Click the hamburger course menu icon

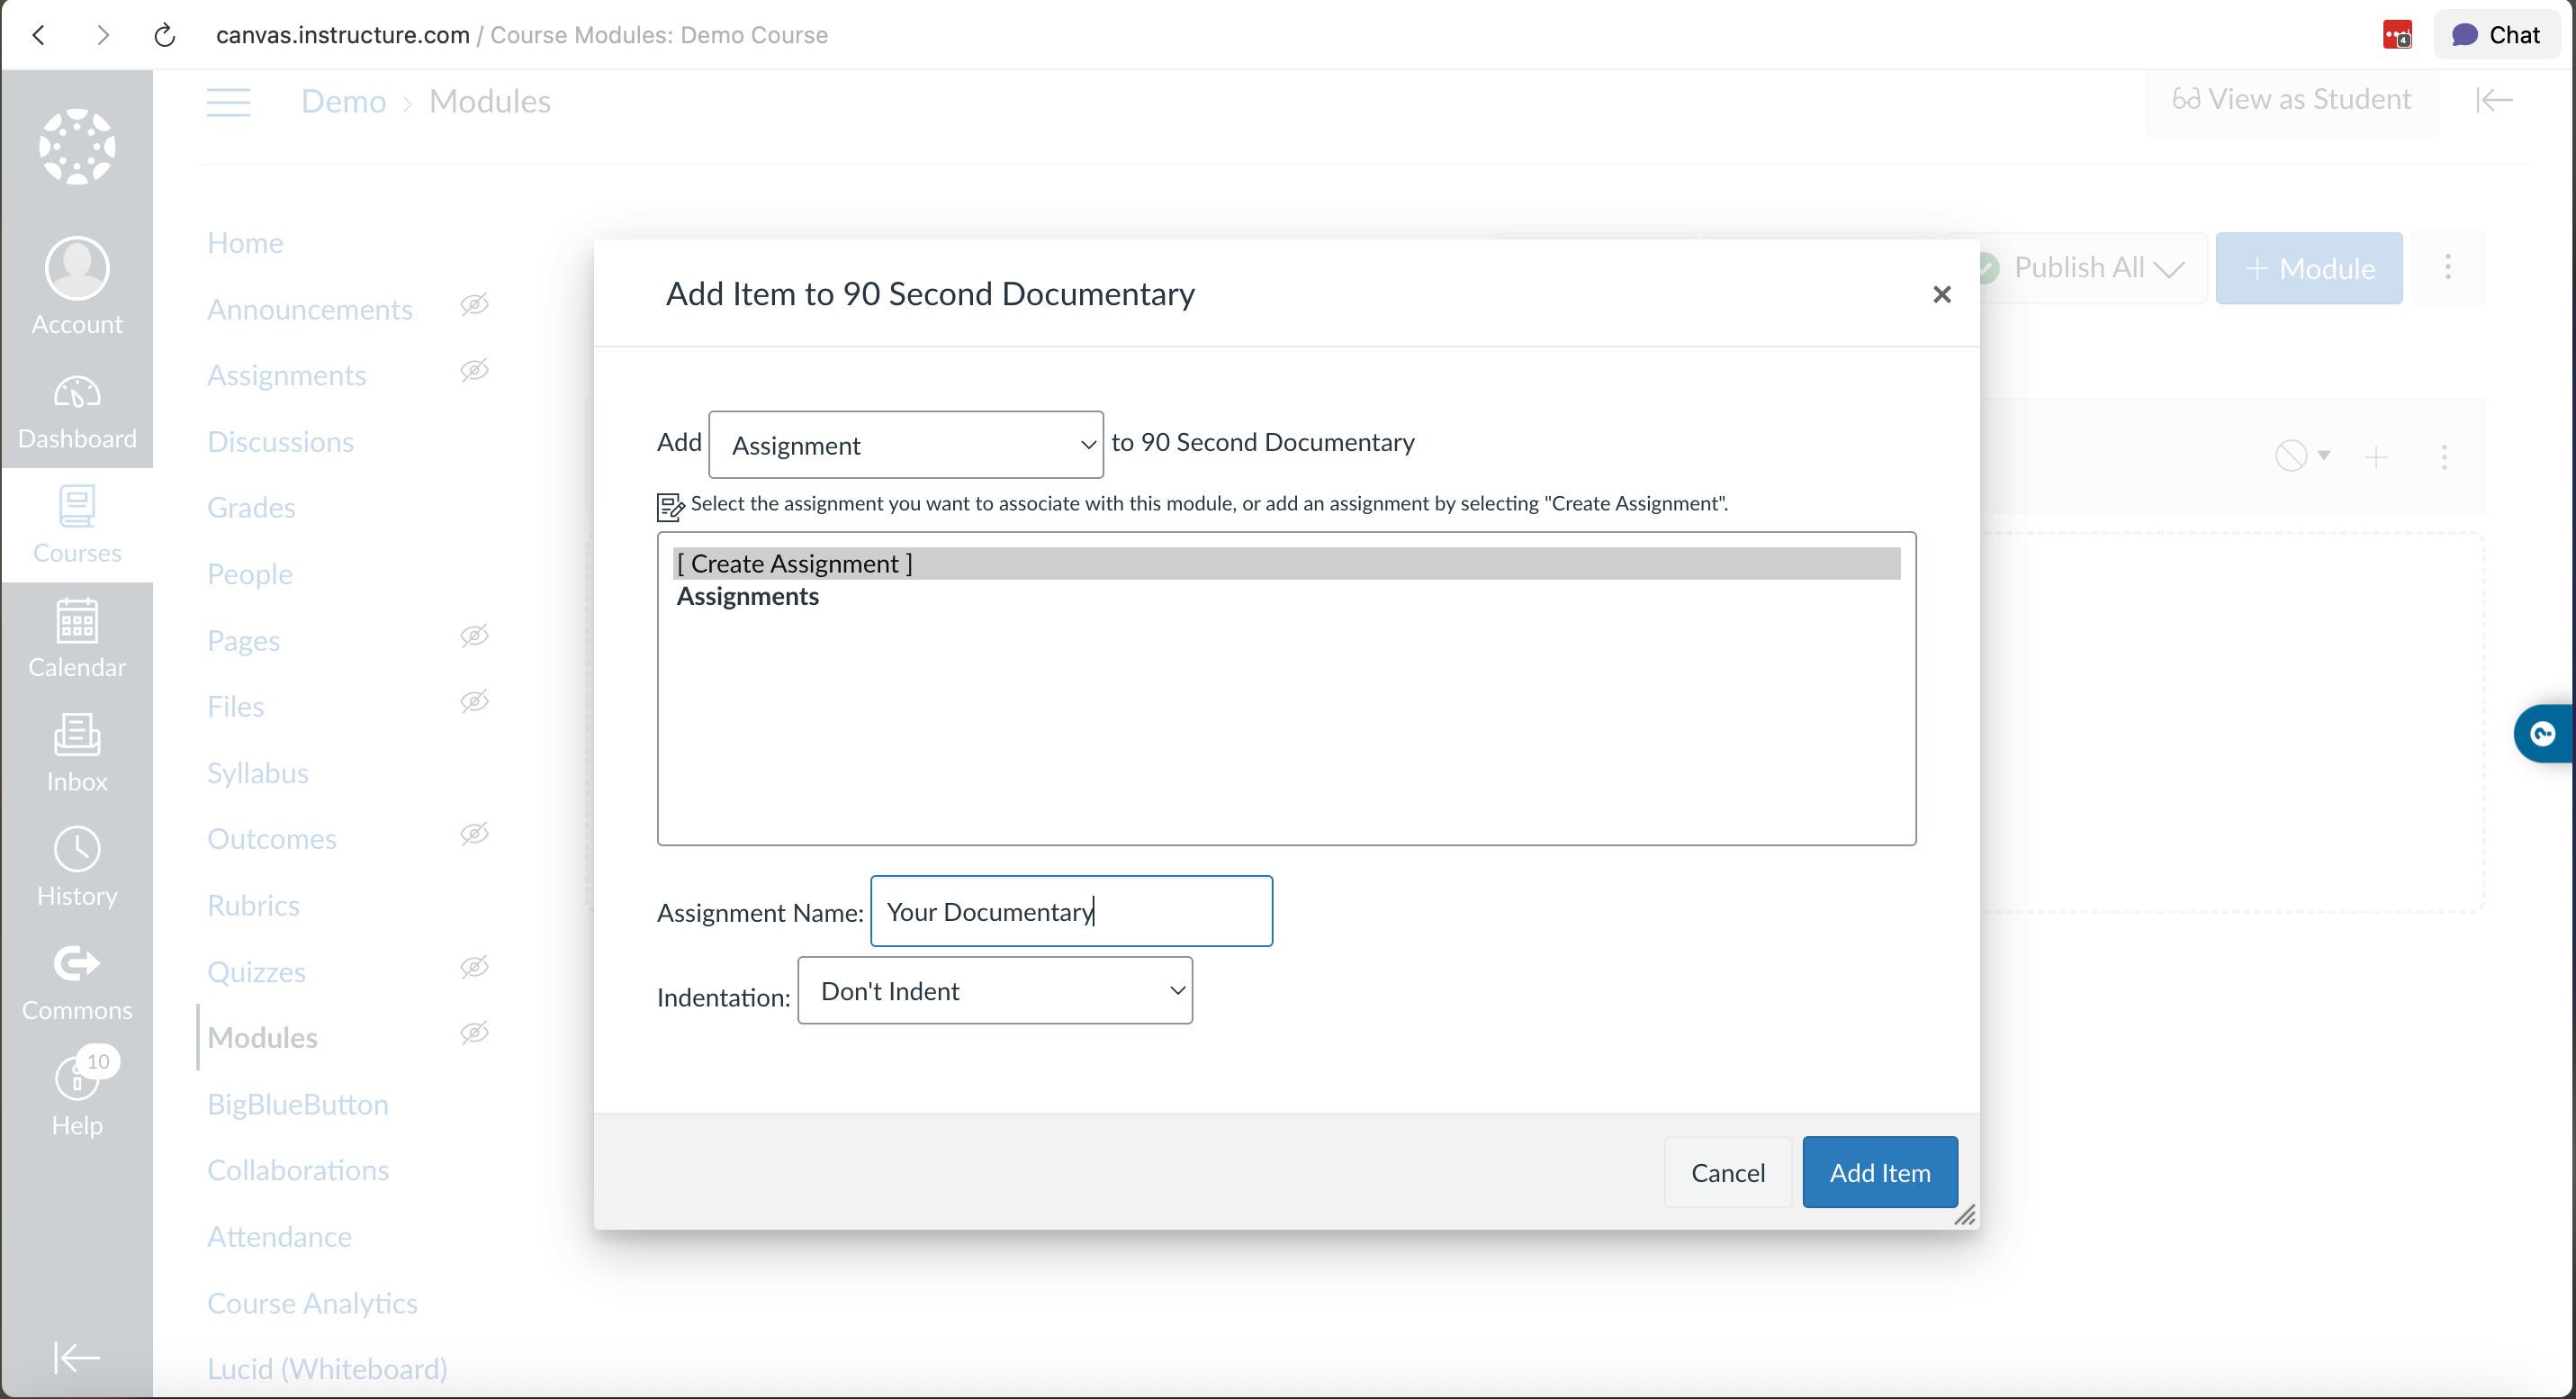tap(228, 101)
